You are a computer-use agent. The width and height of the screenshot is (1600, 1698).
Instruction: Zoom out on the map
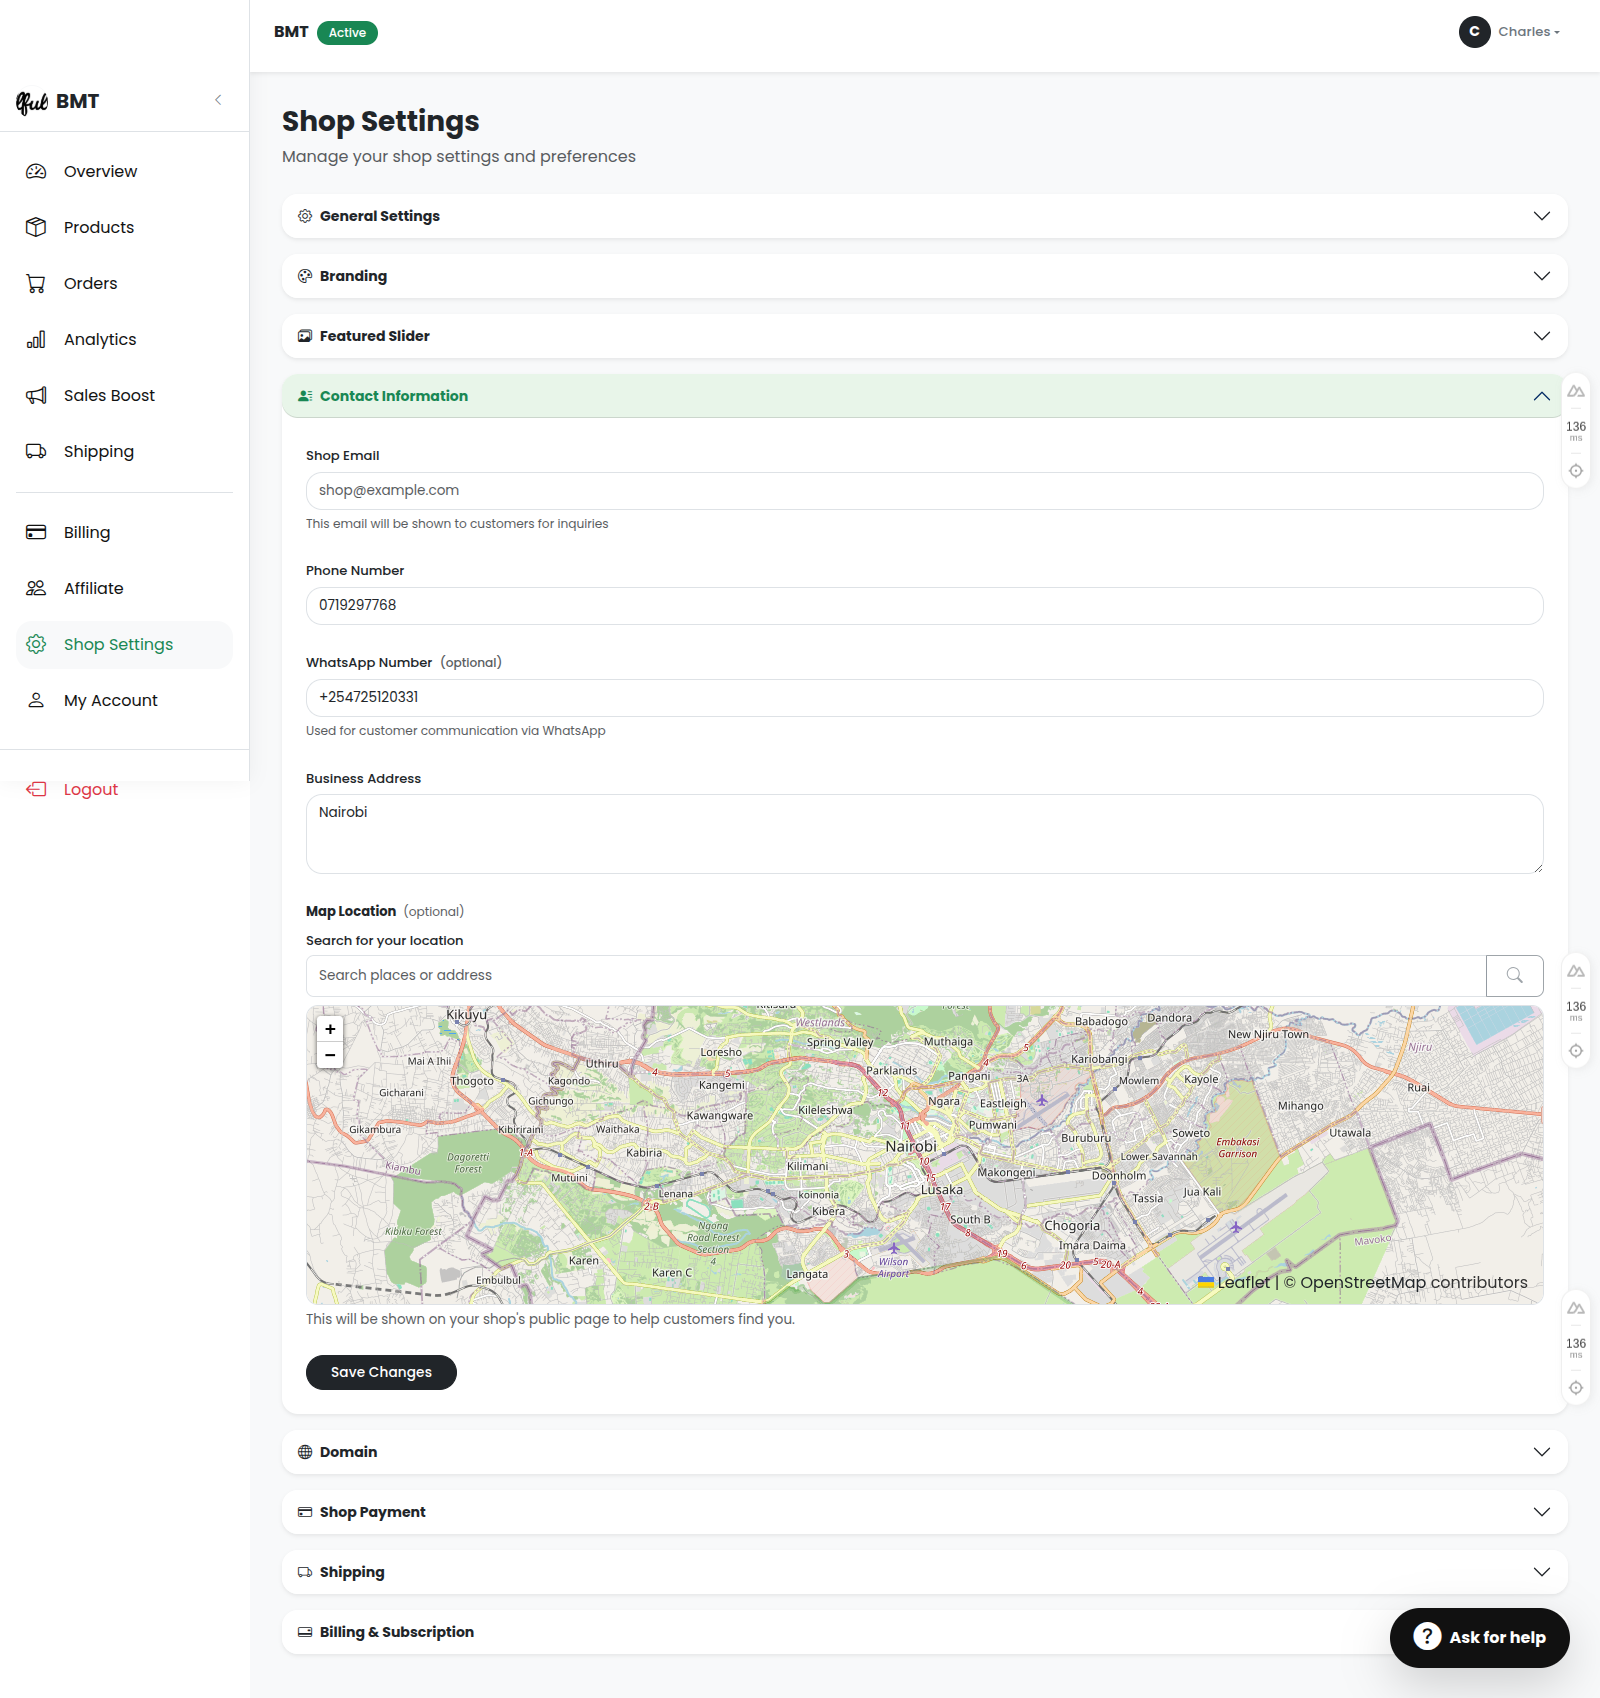tap(330, 1055)
